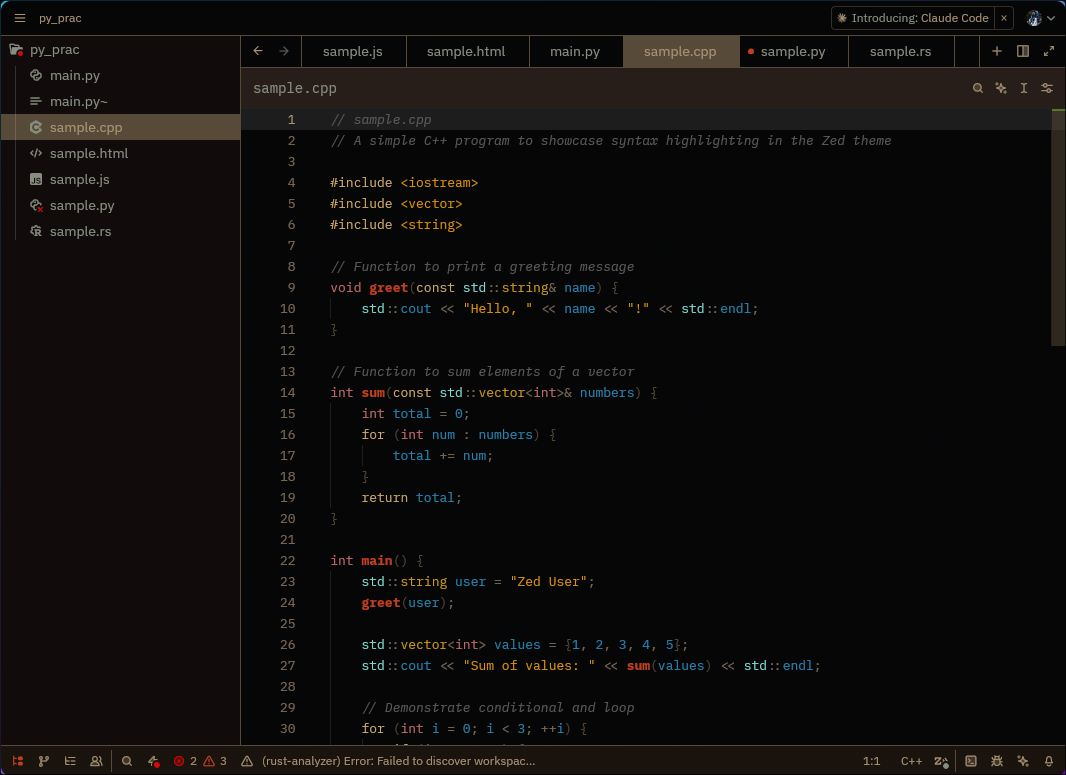Click the sample.cpp breadcrumb
Image resolution: width=1066 pixels, height=775 pixels.
pos(294,88)
